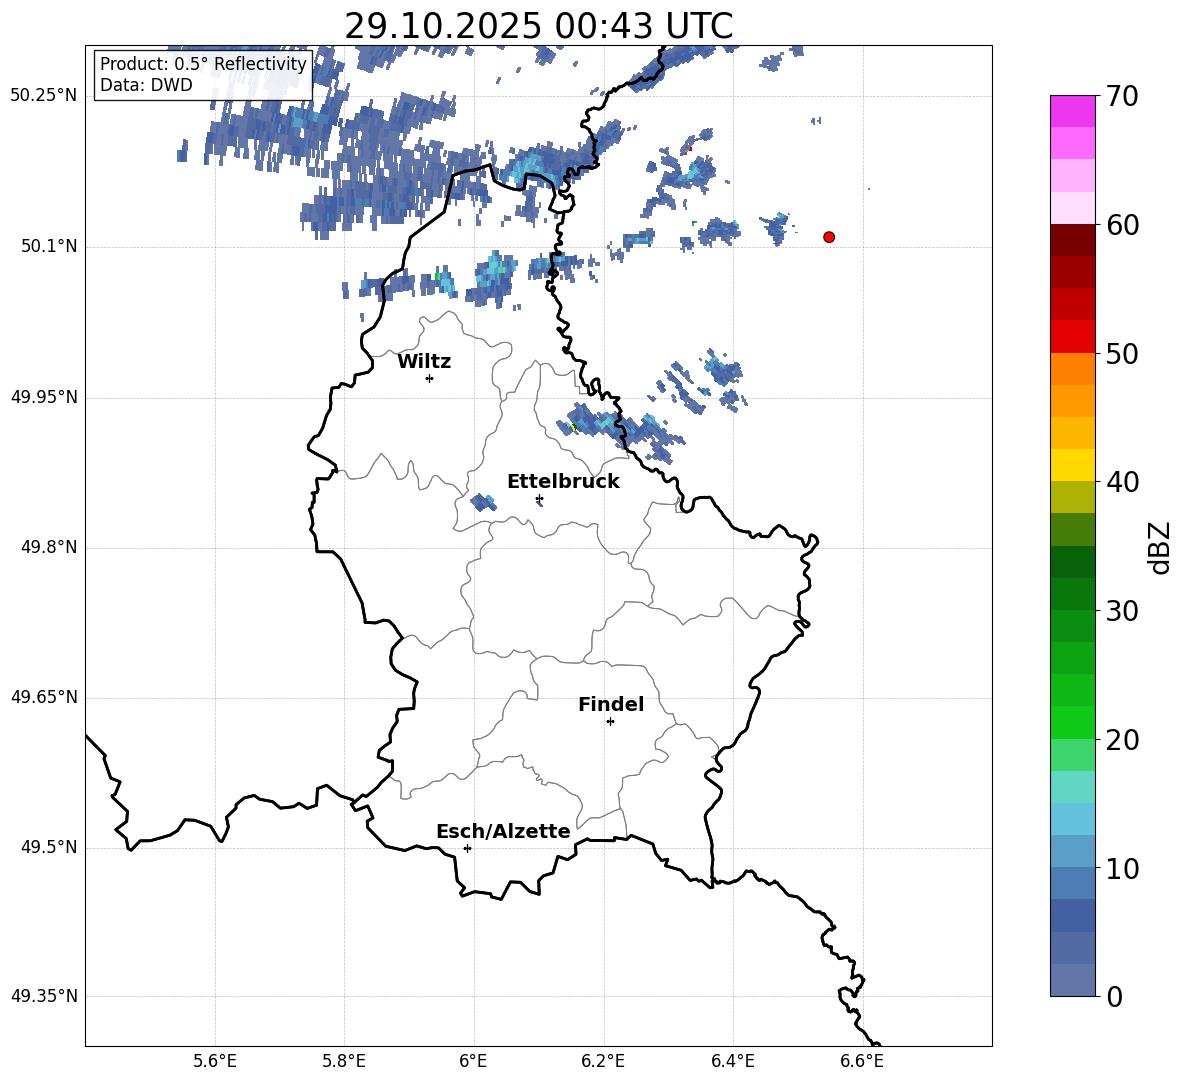This screenshot has height=1081, width=1184.
Task: Pick the orange swatch just below 50
Action: click(1073, 368)
